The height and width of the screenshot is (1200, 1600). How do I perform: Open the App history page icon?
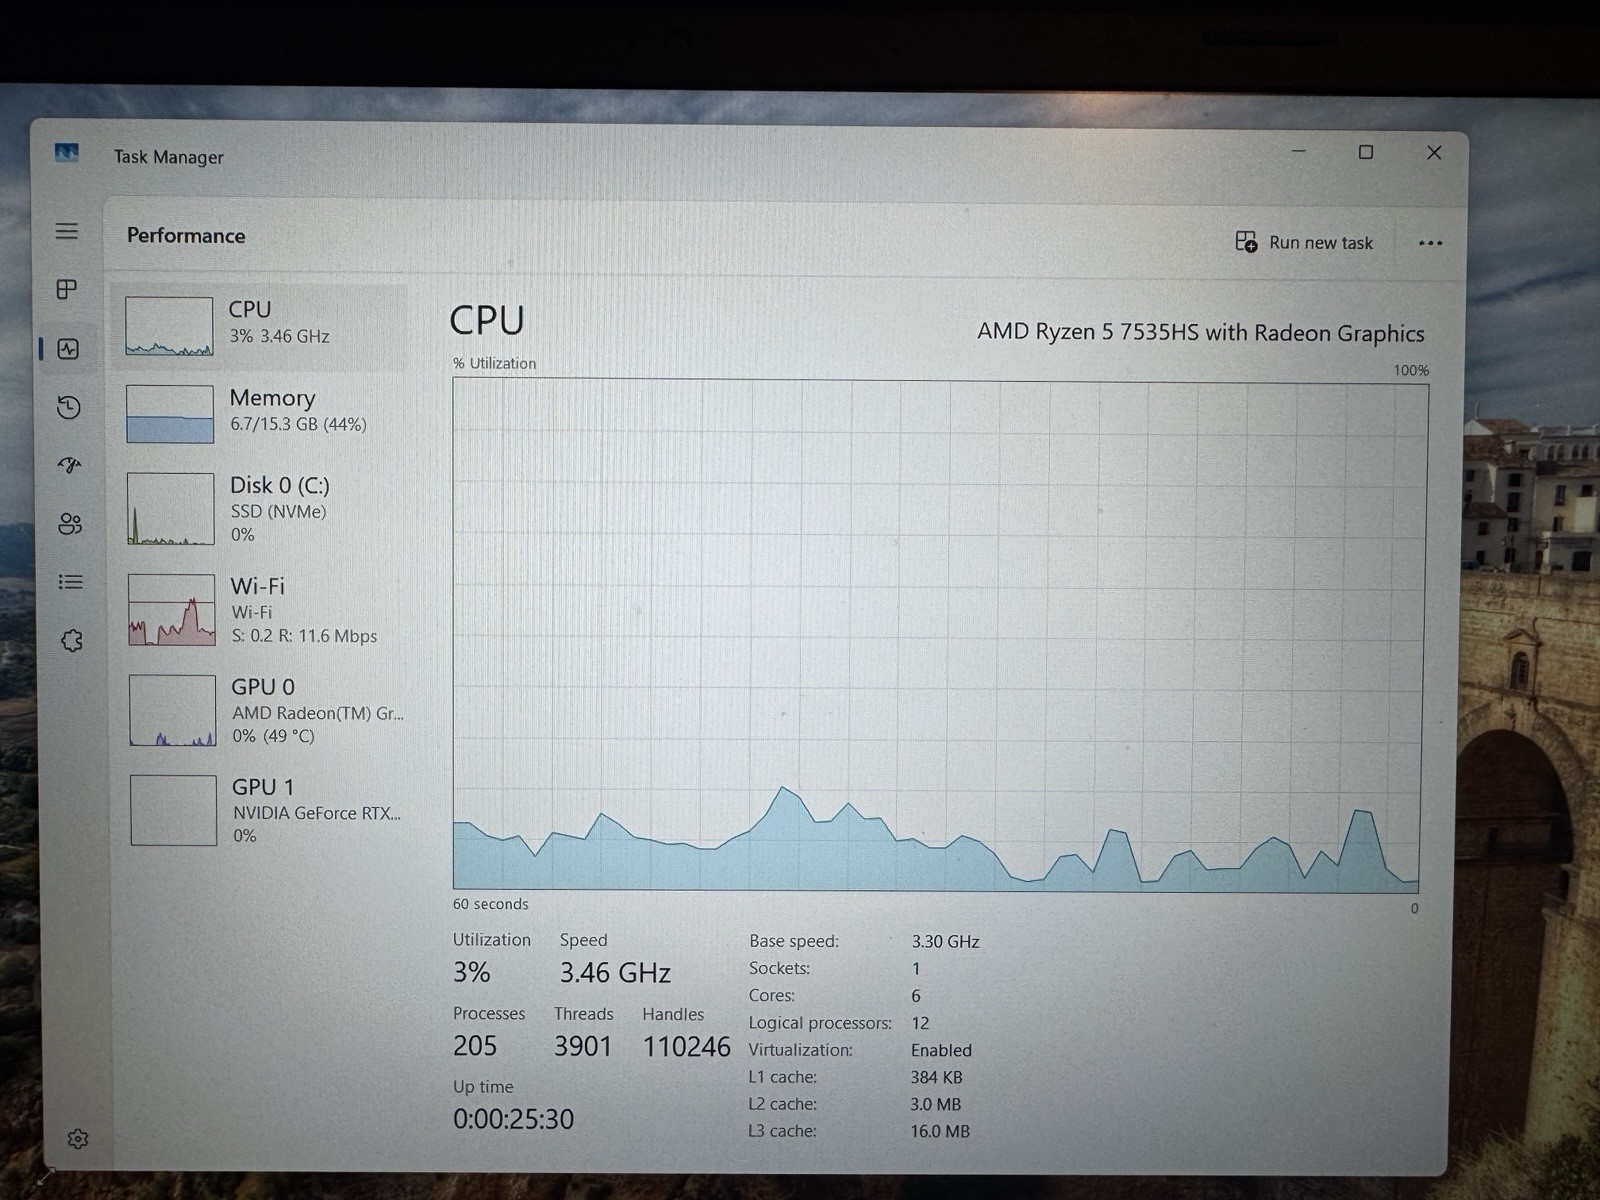click(69, 407)
